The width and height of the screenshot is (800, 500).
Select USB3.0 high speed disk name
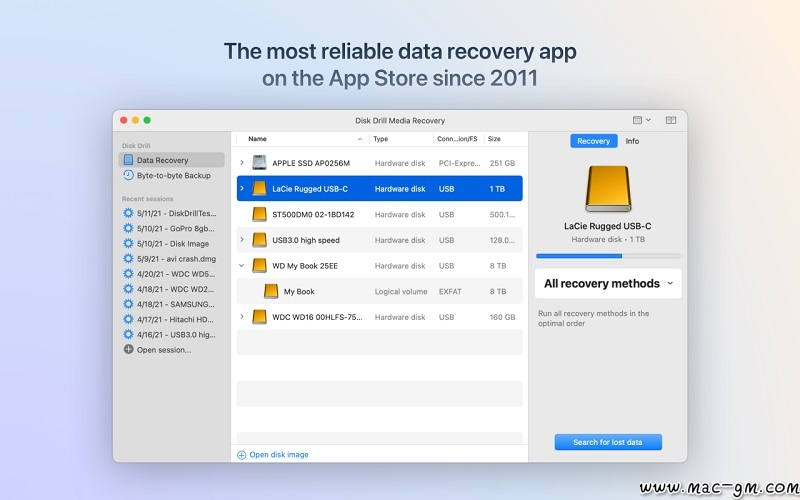[x=306, y=240]
